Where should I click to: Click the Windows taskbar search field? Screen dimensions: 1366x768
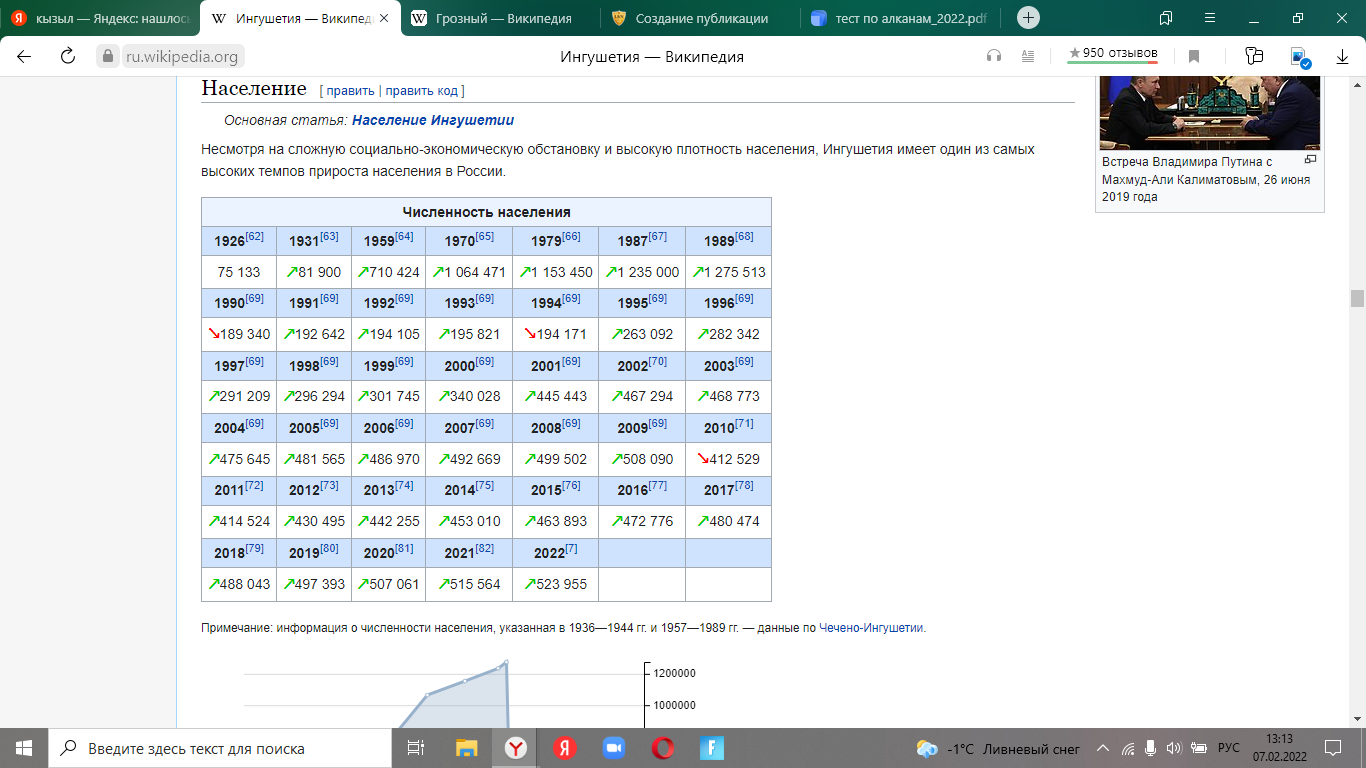pos(220,748)
